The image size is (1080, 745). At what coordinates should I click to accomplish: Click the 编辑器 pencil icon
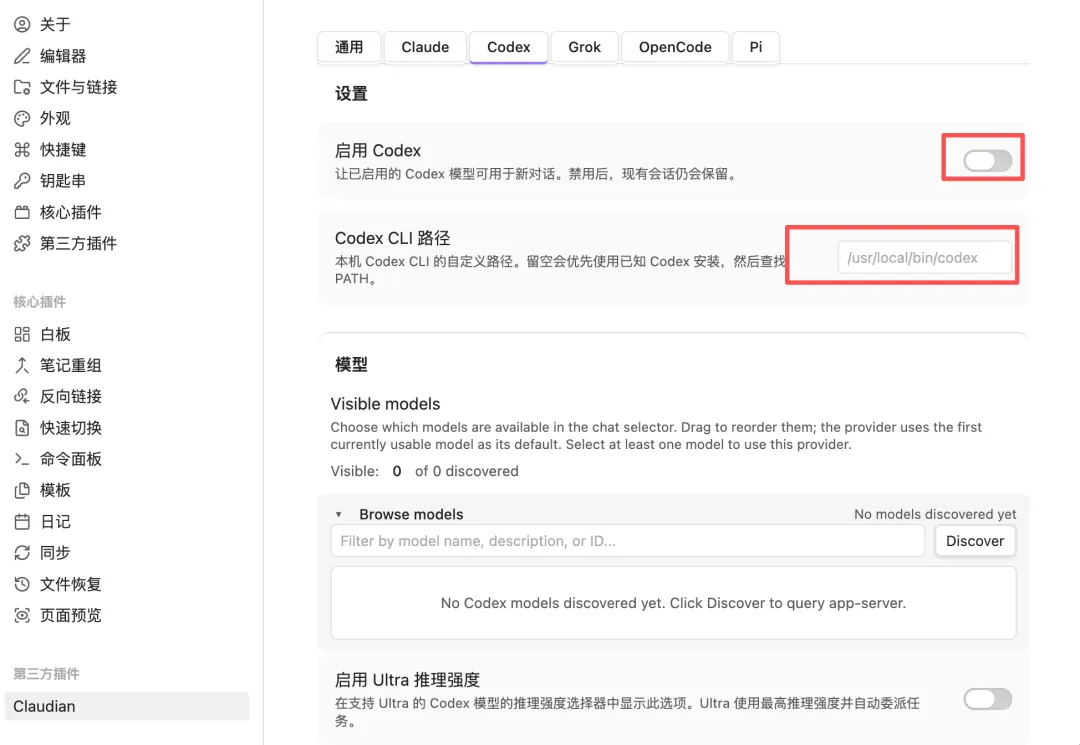click(22, 56)
